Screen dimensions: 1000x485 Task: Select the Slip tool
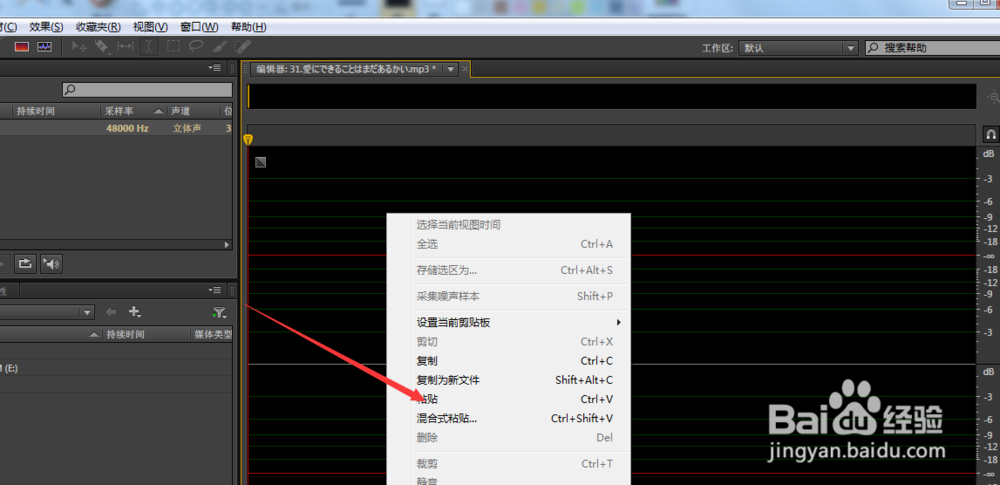(x=126, y=47)
